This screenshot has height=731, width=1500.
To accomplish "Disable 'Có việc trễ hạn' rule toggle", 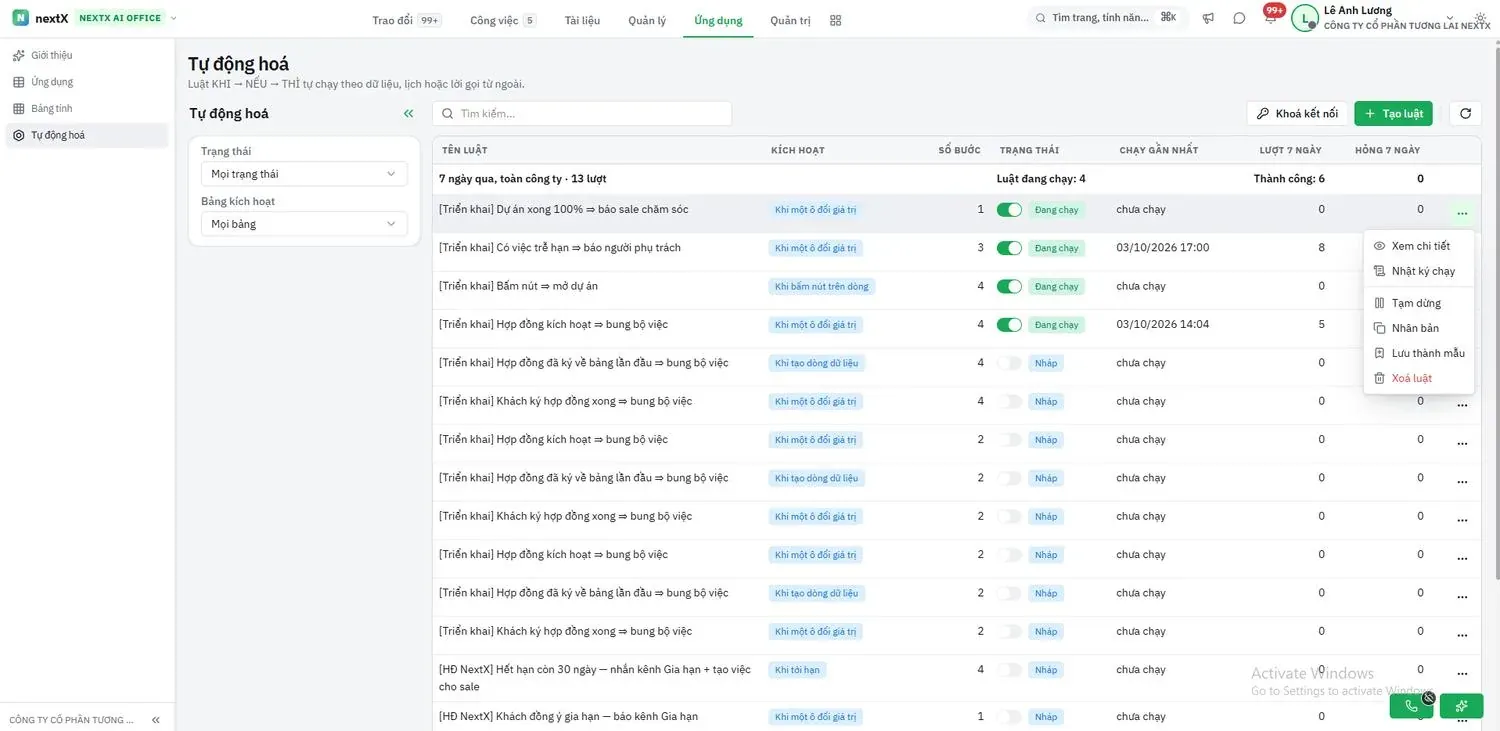I will (x=1009, y=248).
